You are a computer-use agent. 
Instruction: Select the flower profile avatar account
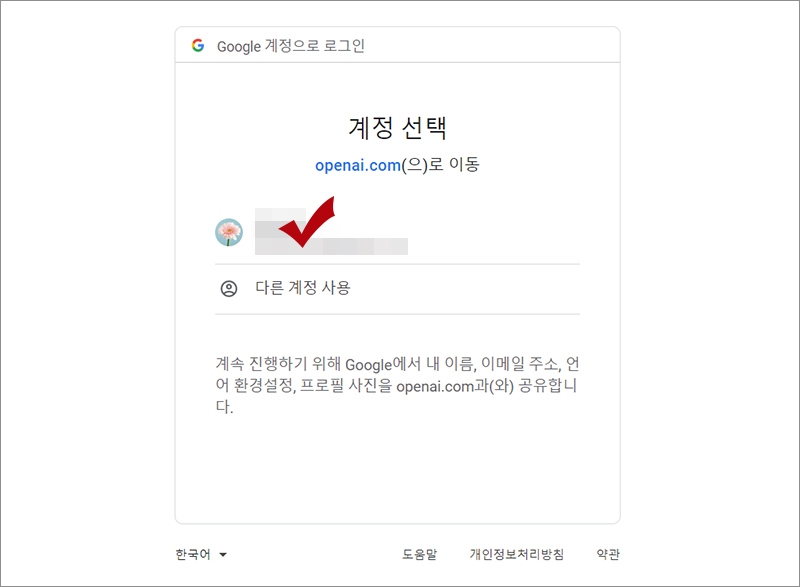(229, 233)
